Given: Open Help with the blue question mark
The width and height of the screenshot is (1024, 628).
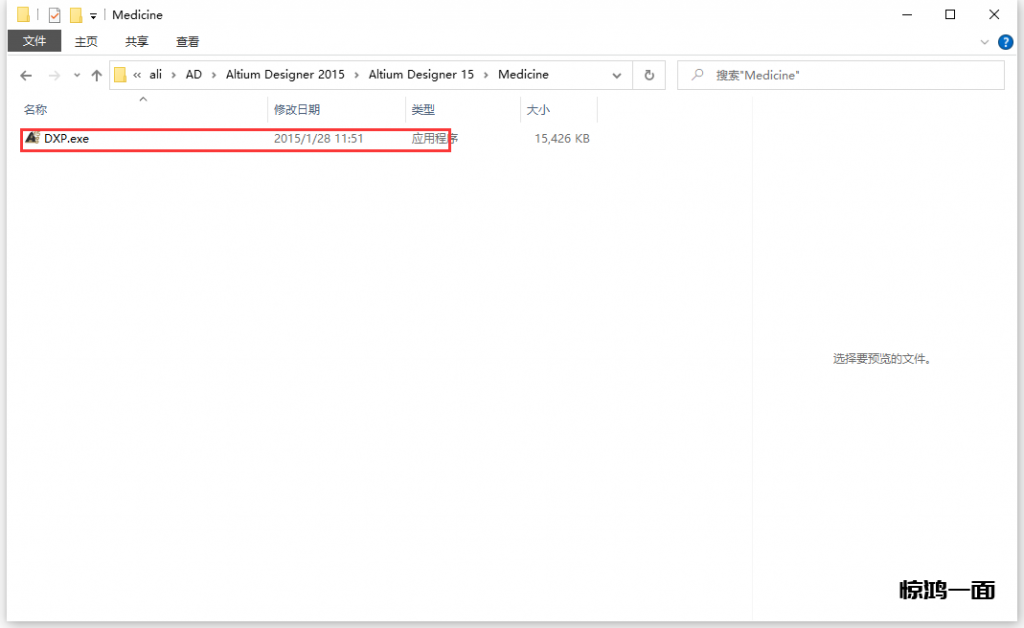Looking at the screenshot, I should click(x=1006, y=42).
